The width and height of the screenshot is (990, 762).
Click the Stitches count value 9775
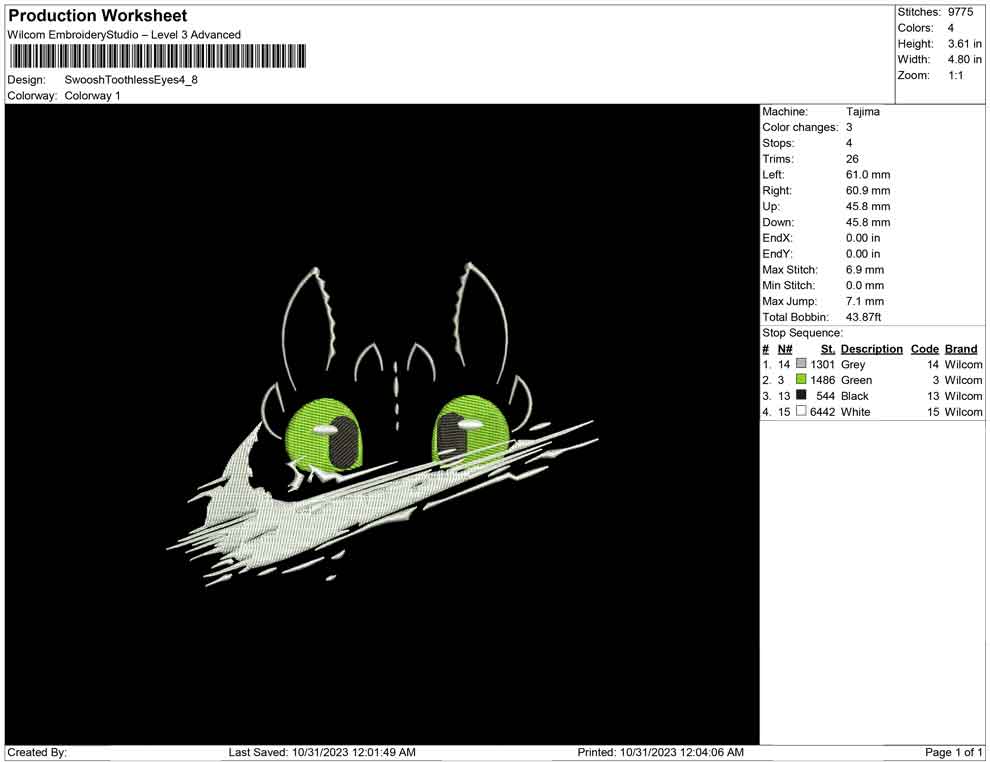click(x=960, y=12)
